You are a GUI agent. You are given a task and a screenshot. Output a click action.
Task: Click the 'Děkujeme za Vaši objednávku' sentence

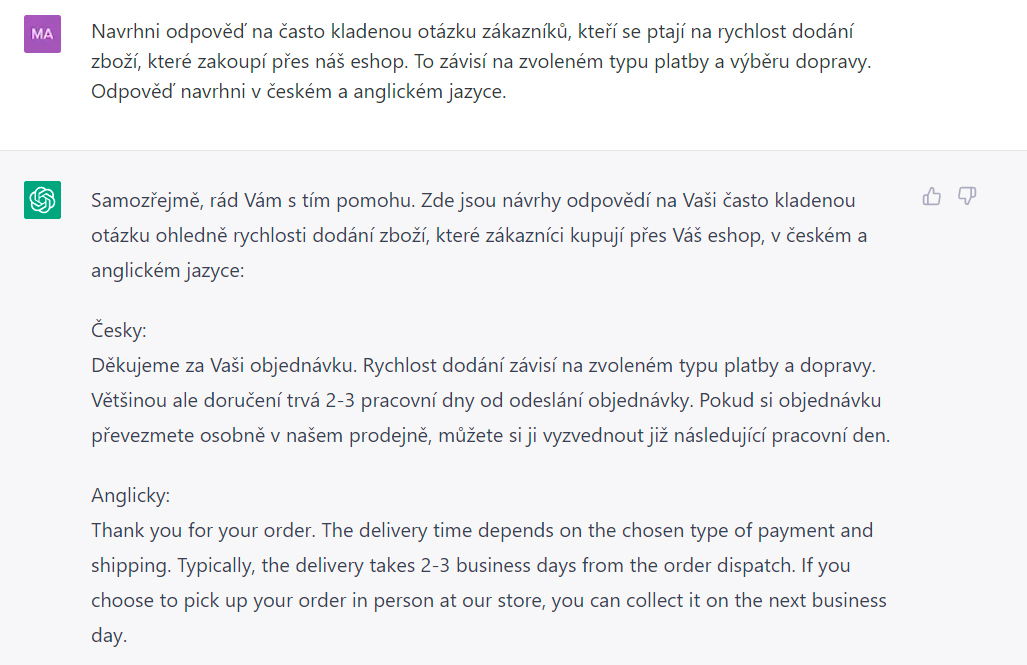pyautogui.click(x=224, y=366)
